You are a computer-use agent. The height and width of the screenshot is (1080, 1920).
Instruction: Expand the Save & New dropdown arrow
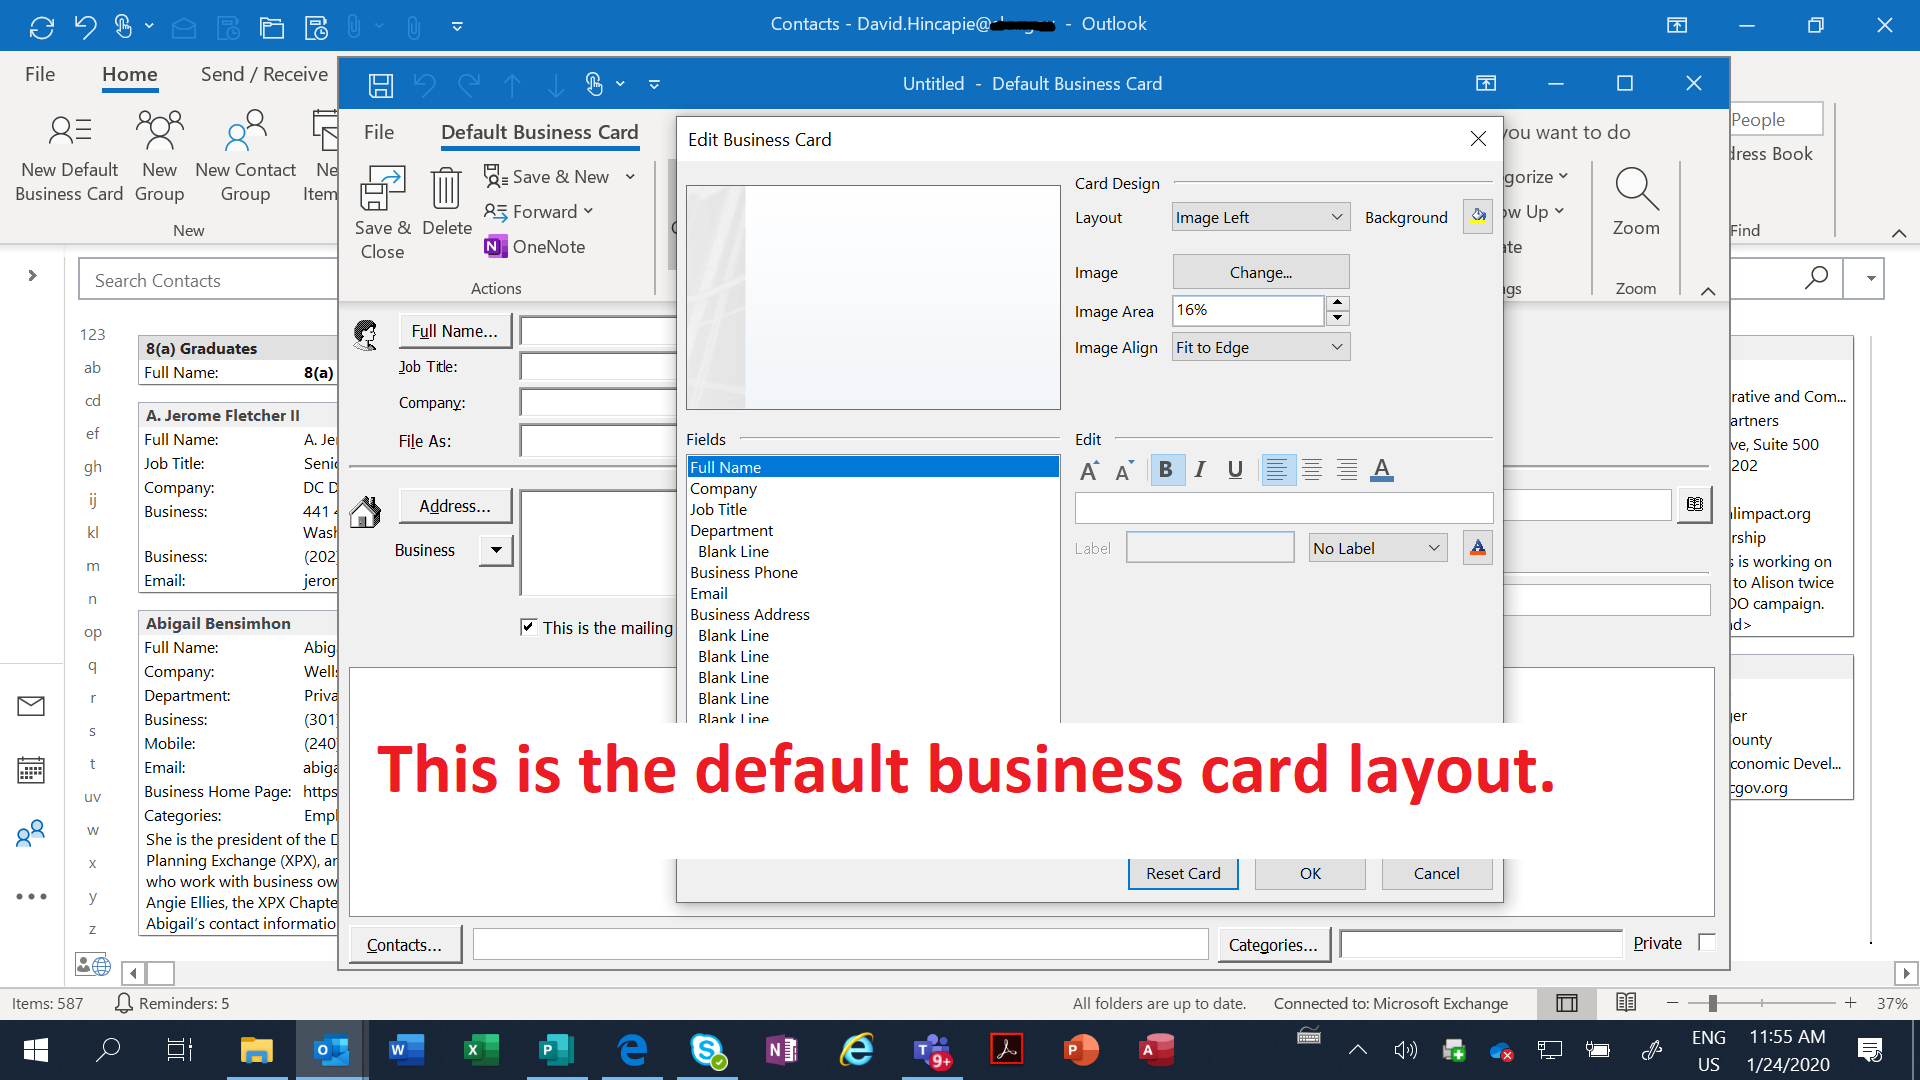[x=630, y=177]
